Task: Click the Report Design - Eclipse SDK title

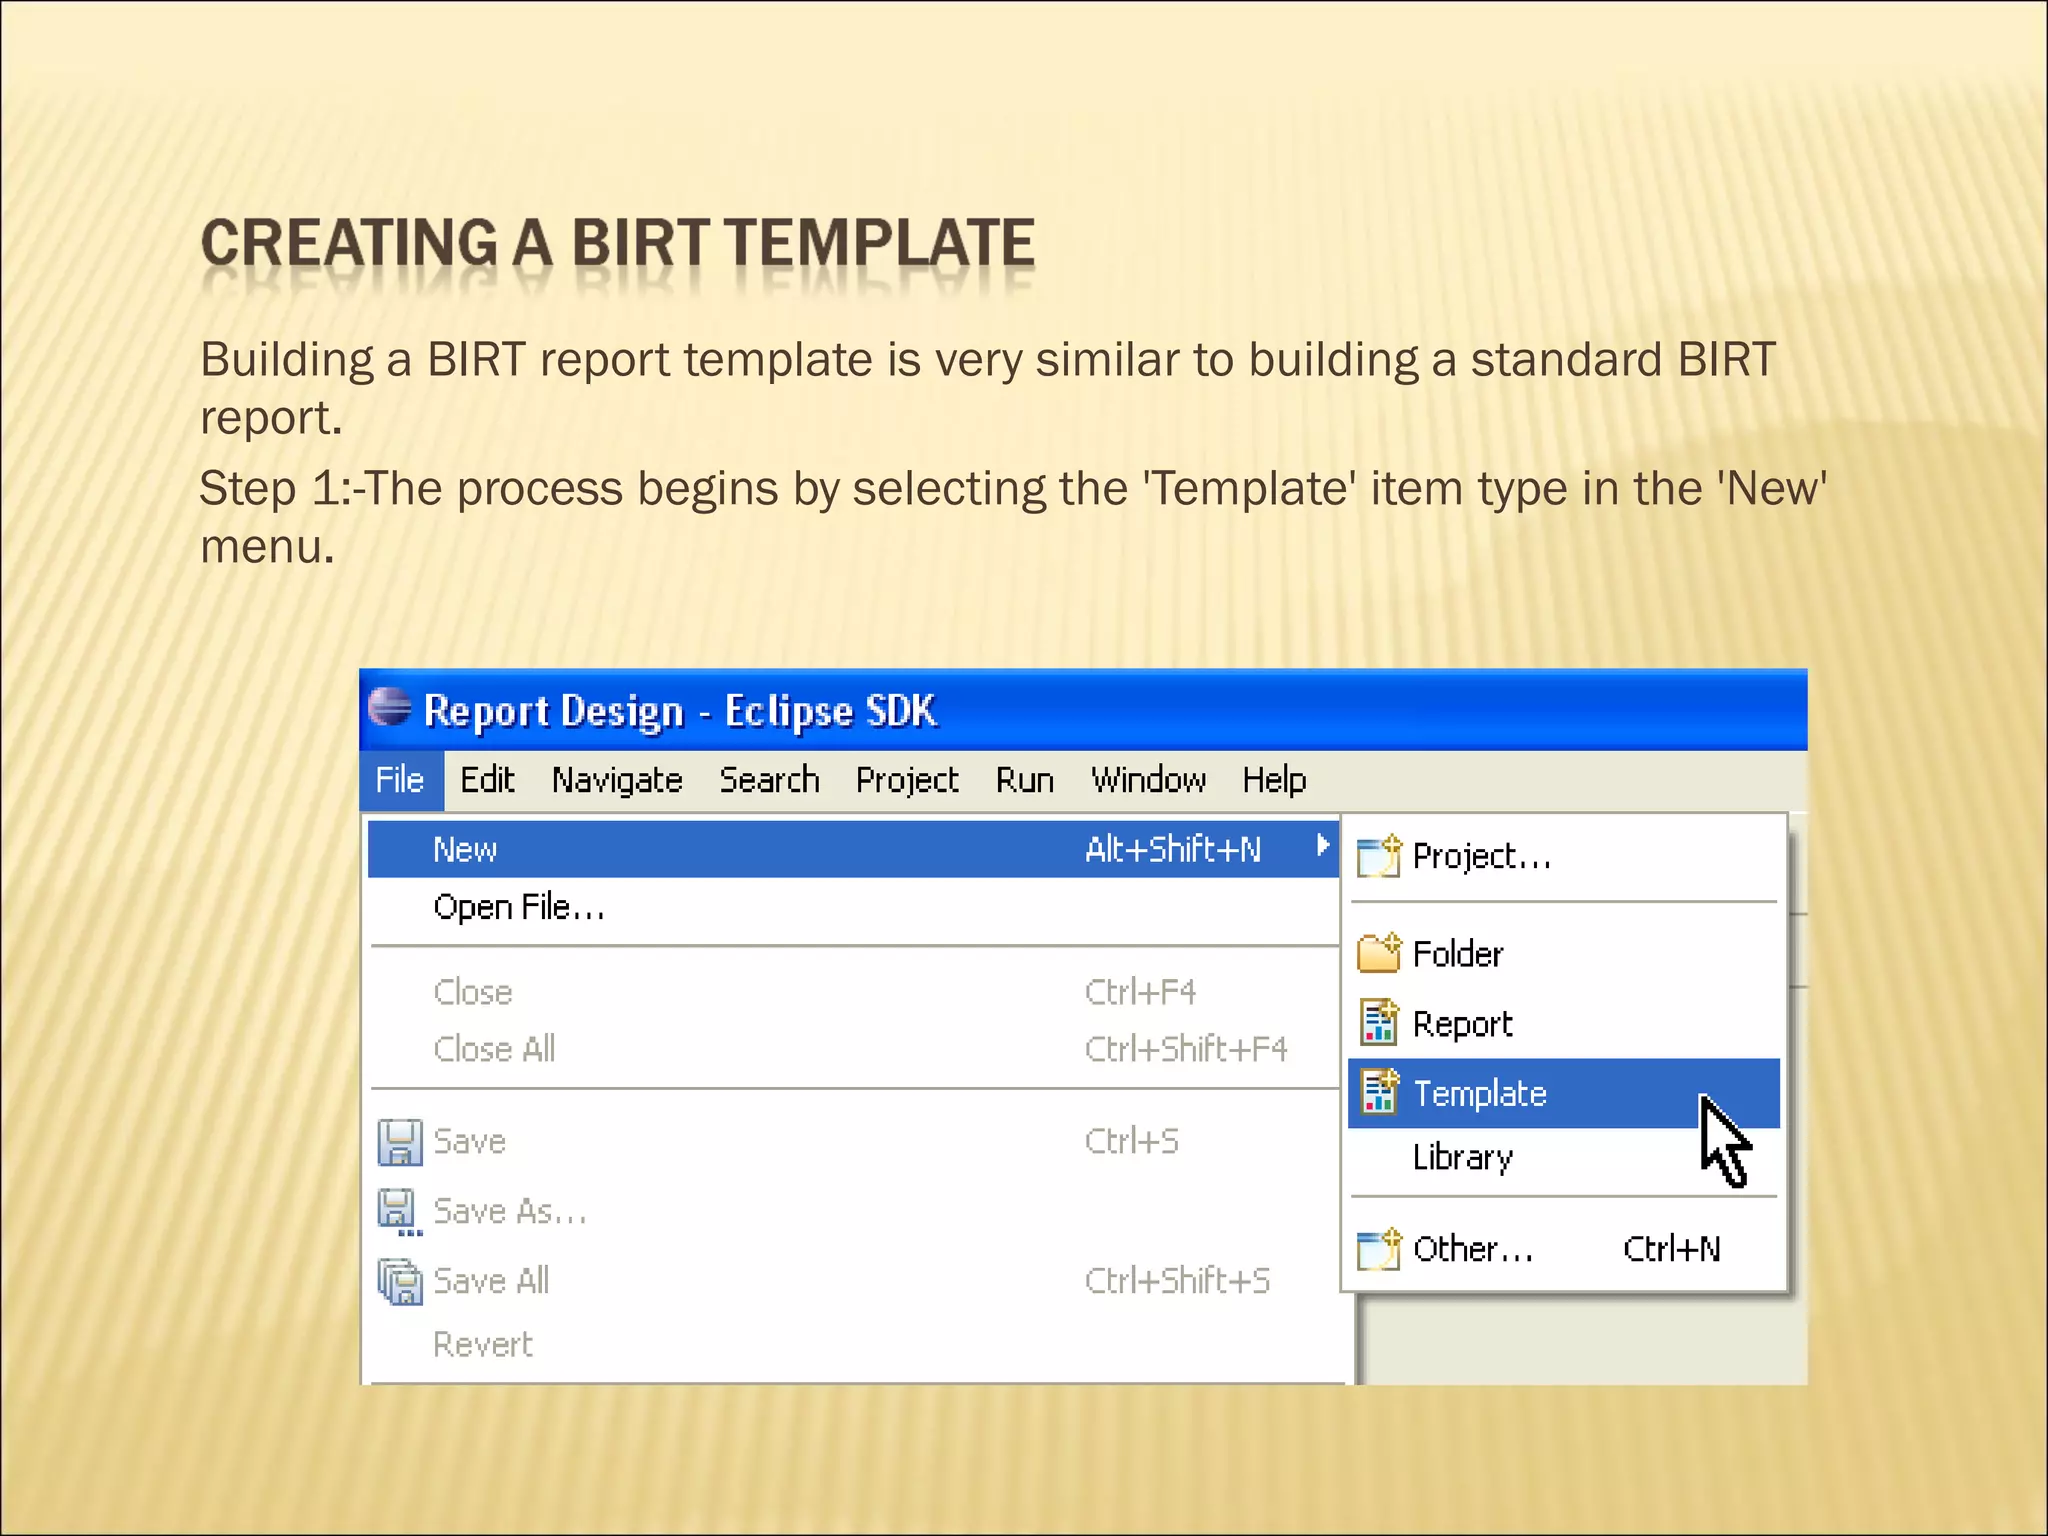Action: [x=680, y=711]
